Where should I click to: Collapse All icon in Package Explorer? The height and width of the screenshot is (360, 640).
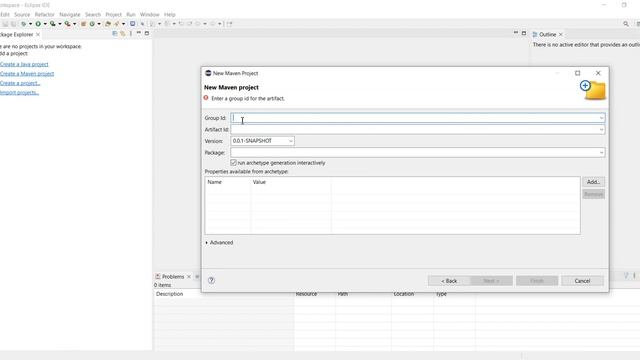115,33
